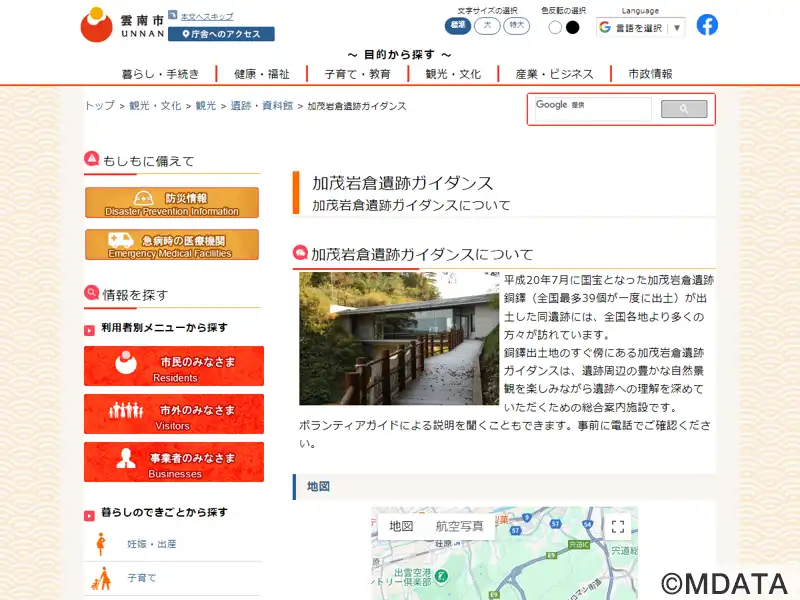This screenshot has width=800, height=600.
Task: Choose black color inversion swatch
Action: [x=573, y=28]
